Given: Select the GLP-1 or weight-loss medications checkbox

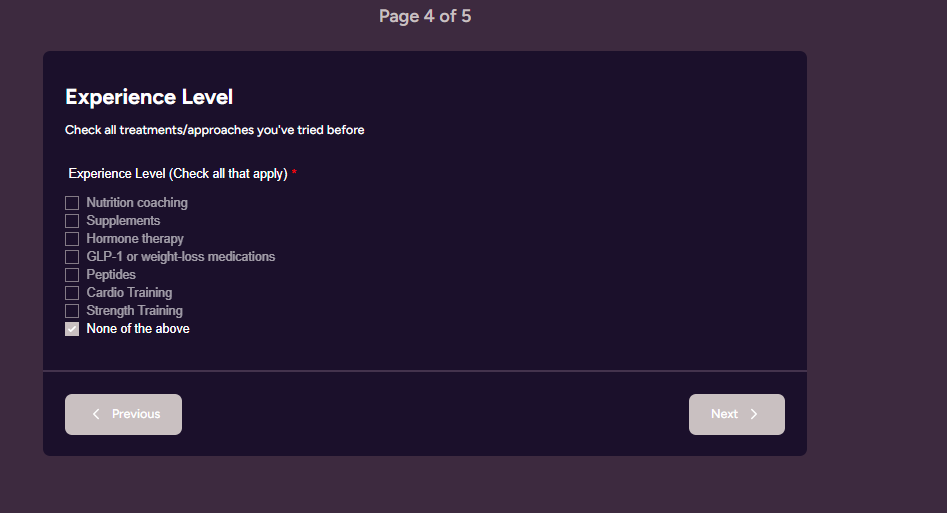Looking at the screenshot, I should click(72, 257).
